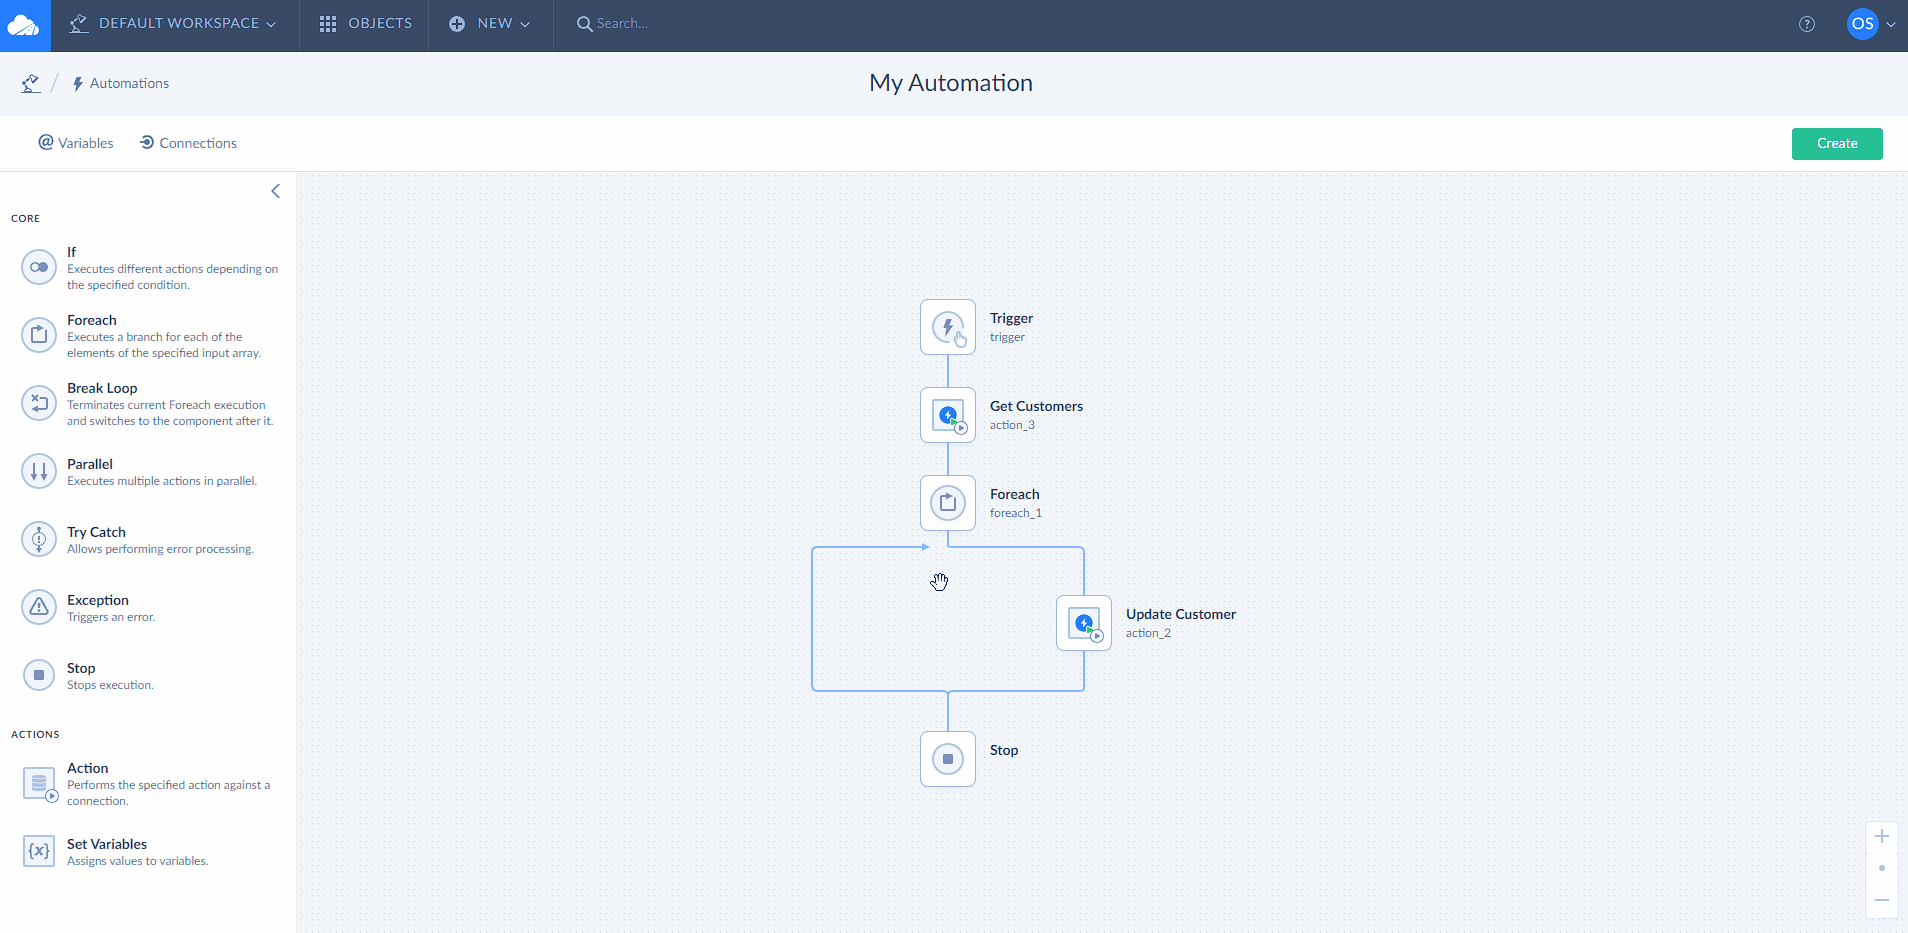Expand the user account chevron
This screenshot has width=1908, height=933.
pos(1891,24)
